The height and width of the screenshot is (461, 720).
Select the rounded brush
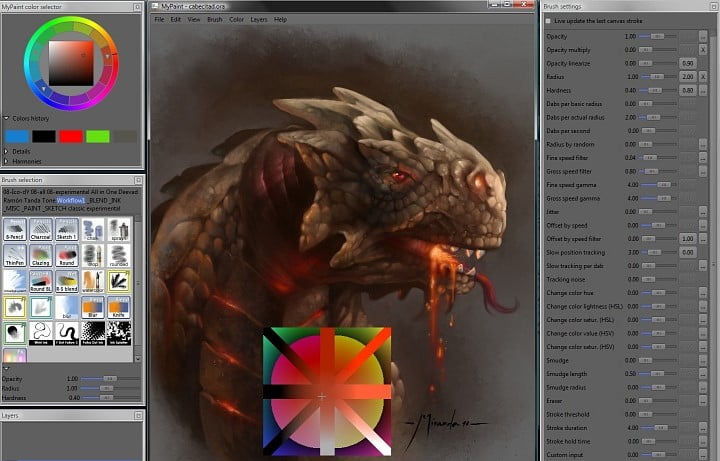point(118,256)
